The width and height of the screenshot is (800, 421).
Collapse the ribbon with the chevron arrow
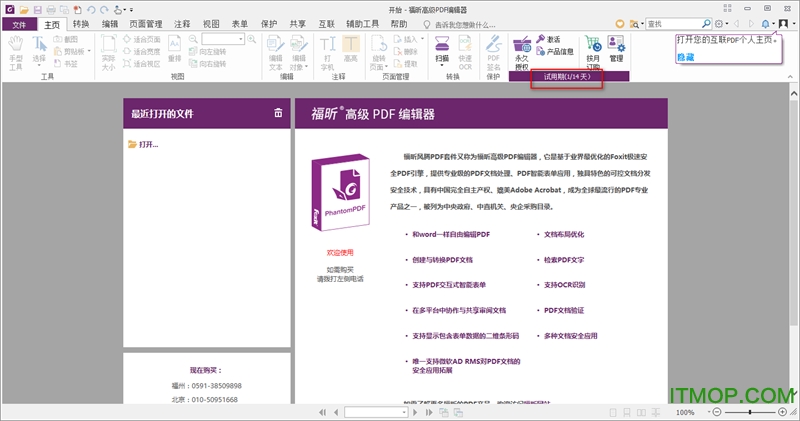coord(790,77)
